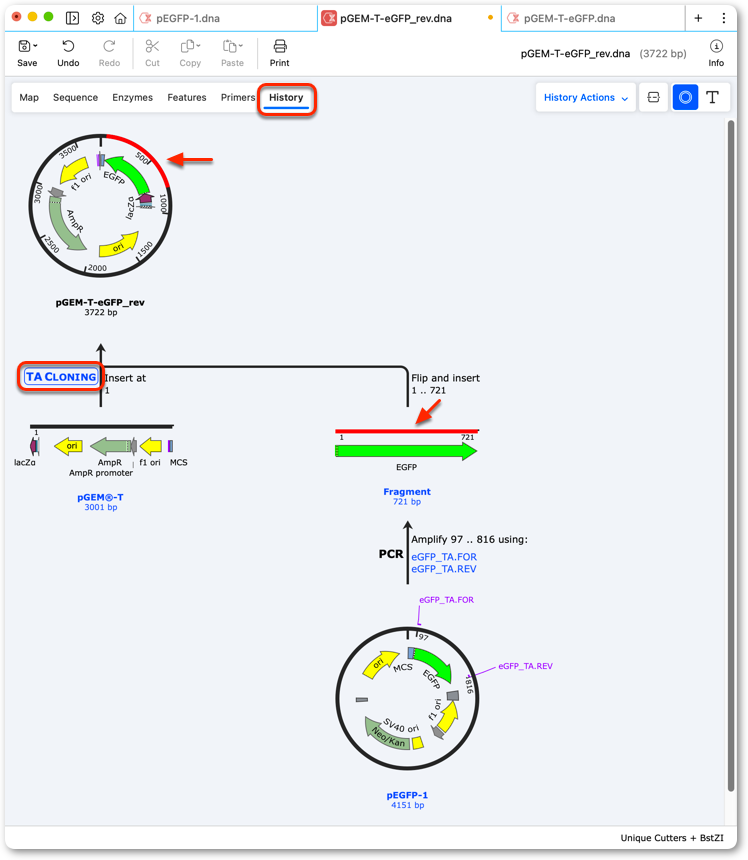Viewport: 748px width, 860px height.
Task: Expand the Save dropdown arrow
Action: click(x=35, y=46)
